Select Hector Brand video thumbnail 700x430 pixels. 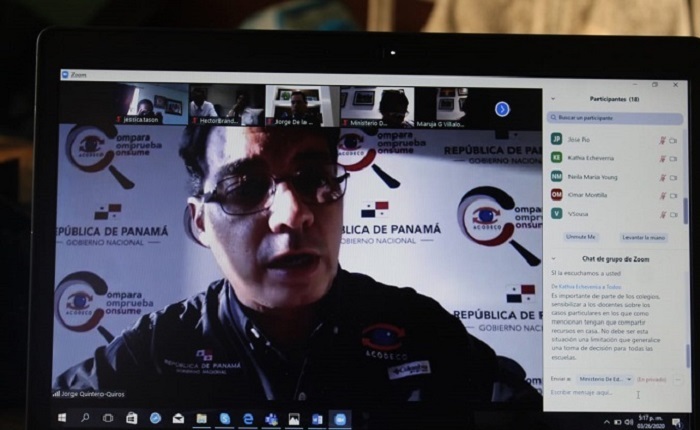[x=226, y=106]
